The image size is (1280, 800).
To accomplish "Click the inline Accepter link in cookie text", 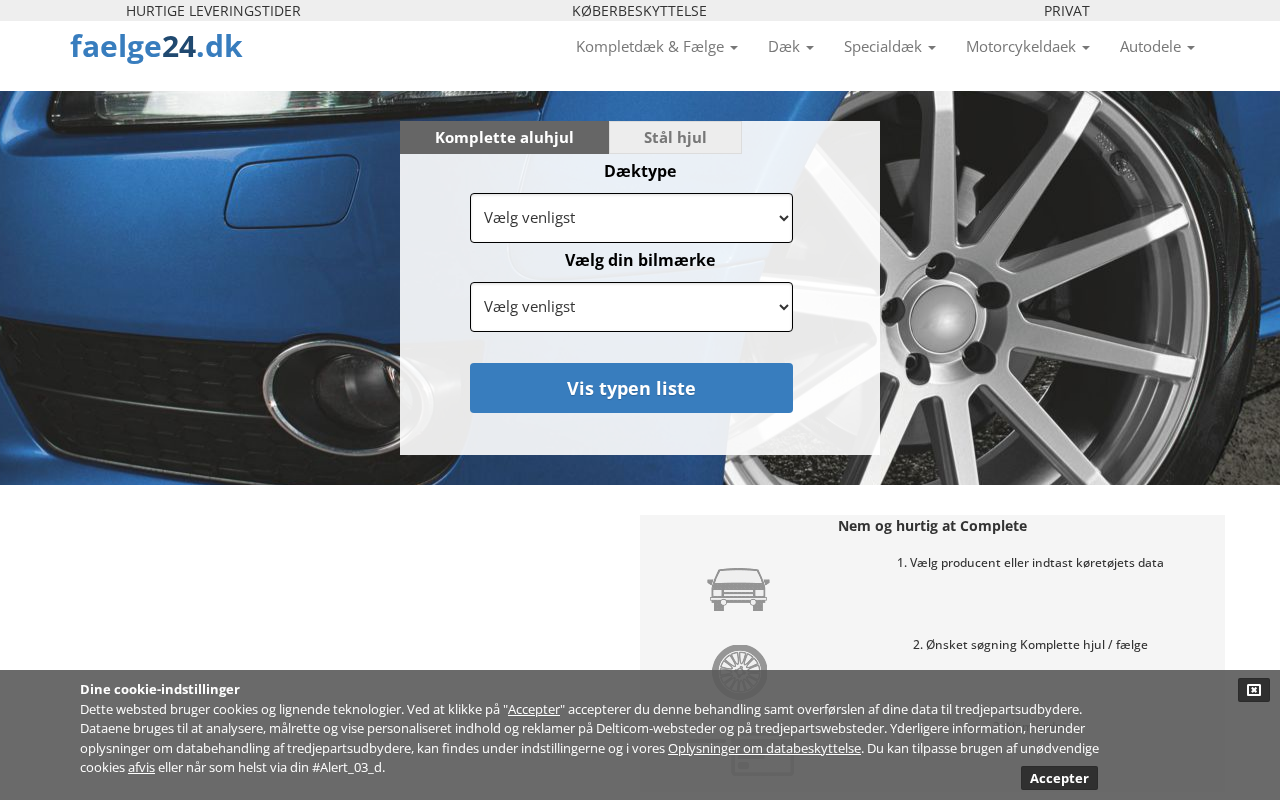I will coord(534,709).
